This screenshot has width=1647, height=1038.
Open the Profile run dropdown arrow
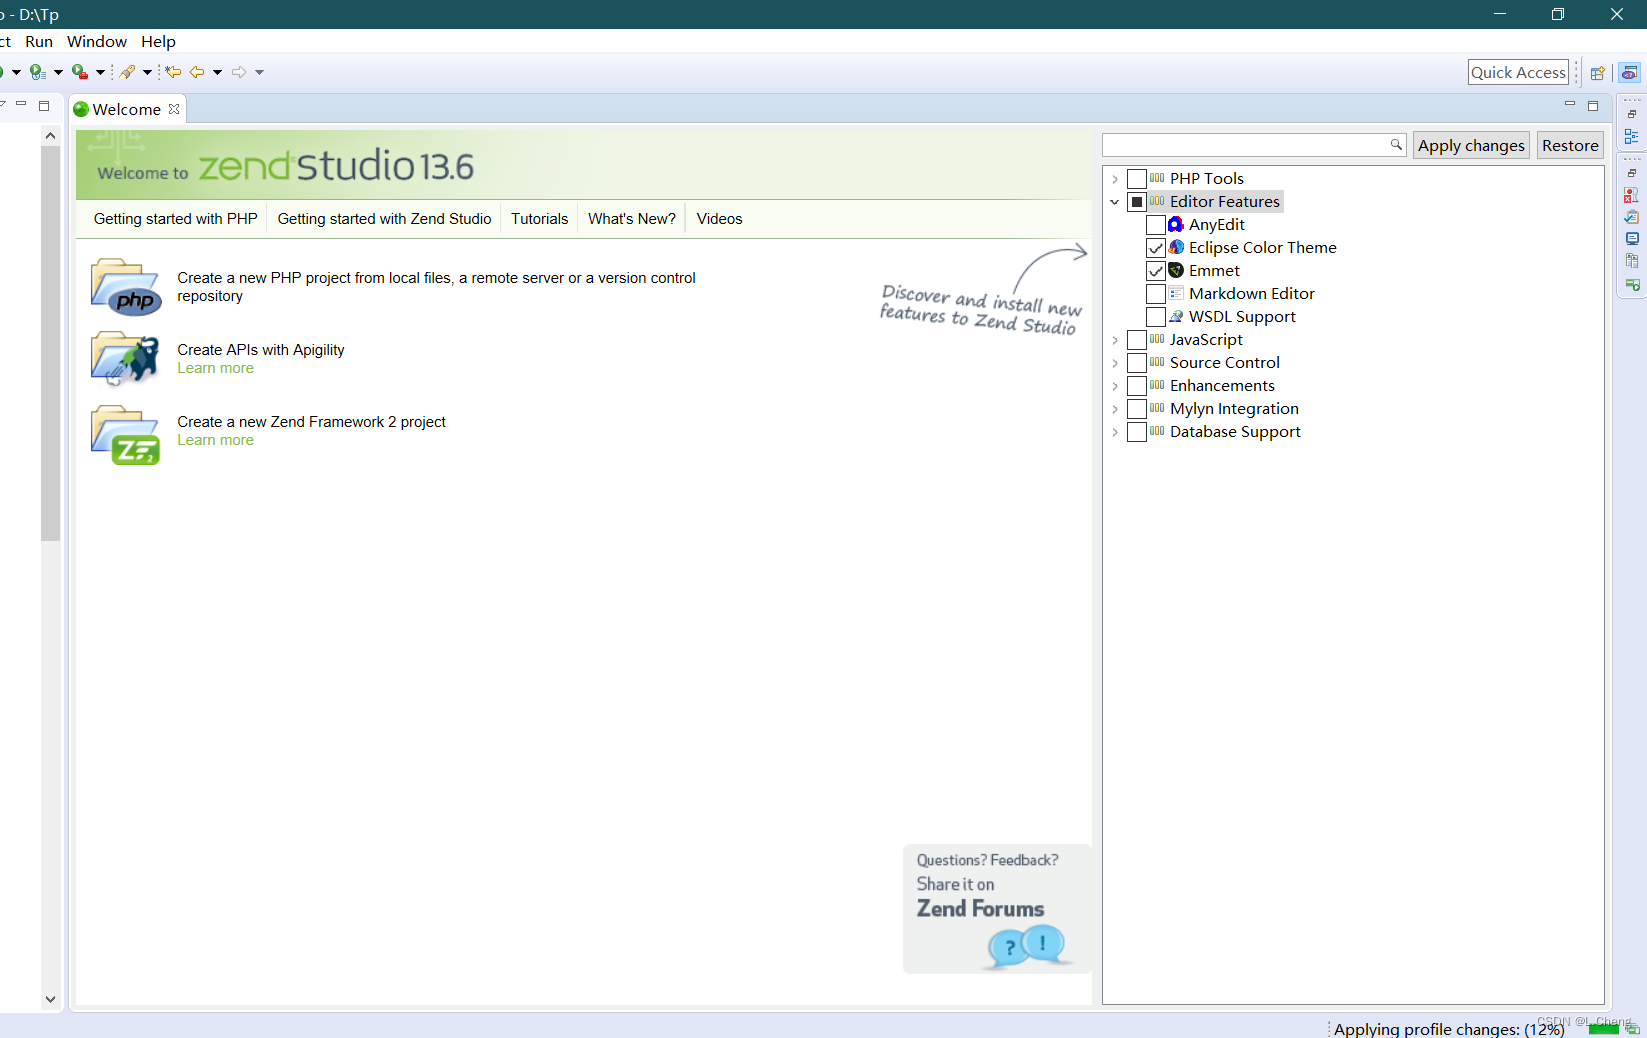[x=58, y=72]
